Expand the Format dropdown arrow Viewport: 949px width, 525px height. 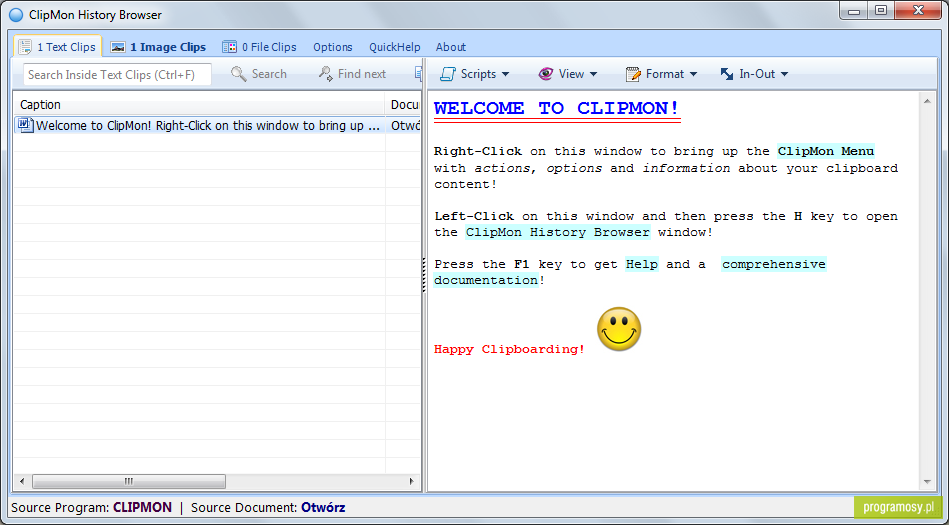693,74
